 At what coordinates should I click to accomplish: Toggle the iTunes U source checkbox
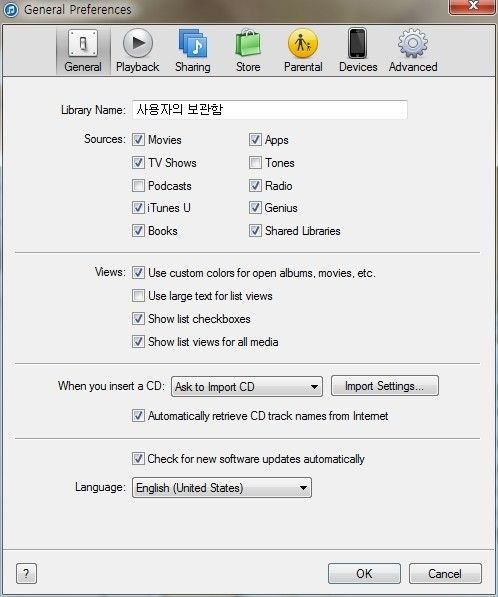pos(138,208)
